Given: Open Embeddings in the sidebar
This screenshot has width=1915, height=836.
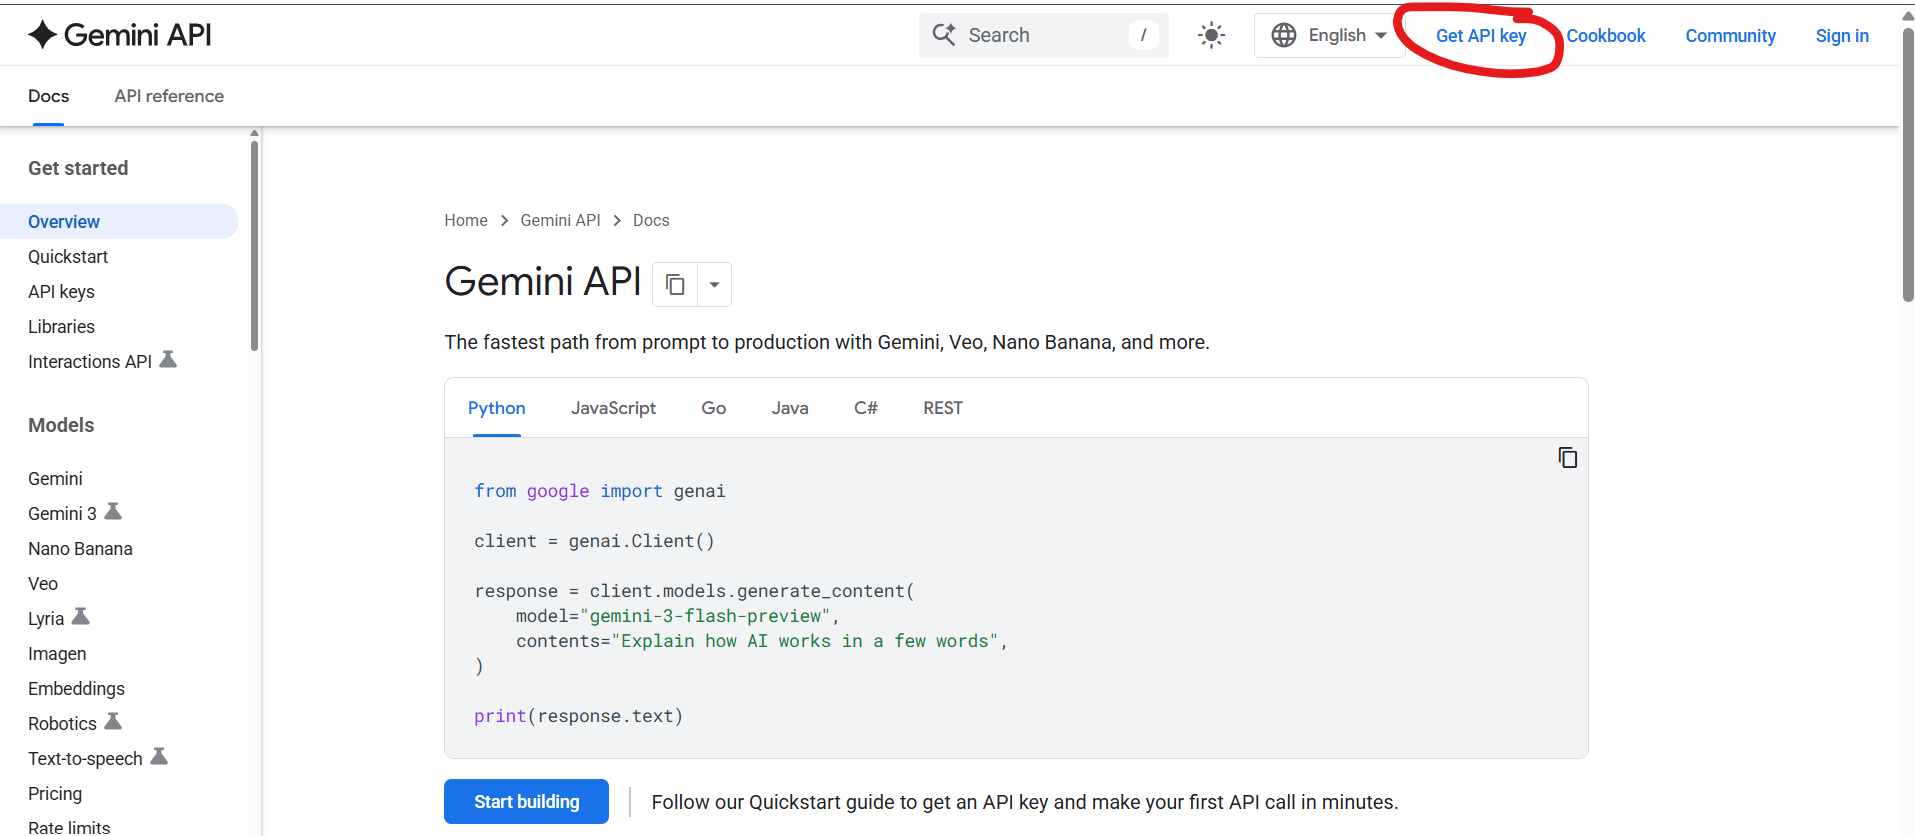Looking at the screenshot, I should tap(76, 689).
